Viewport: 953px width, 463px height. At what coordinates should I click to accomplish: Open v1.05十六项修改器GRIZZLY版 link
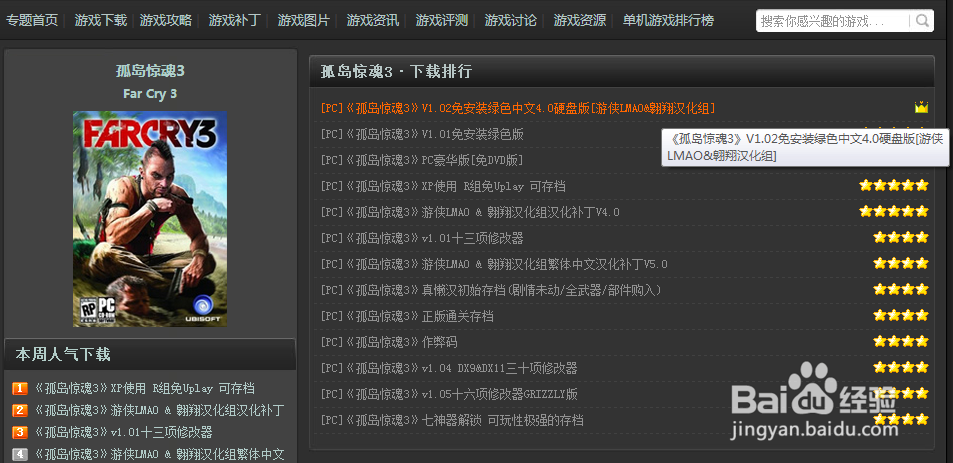point(449,394)
